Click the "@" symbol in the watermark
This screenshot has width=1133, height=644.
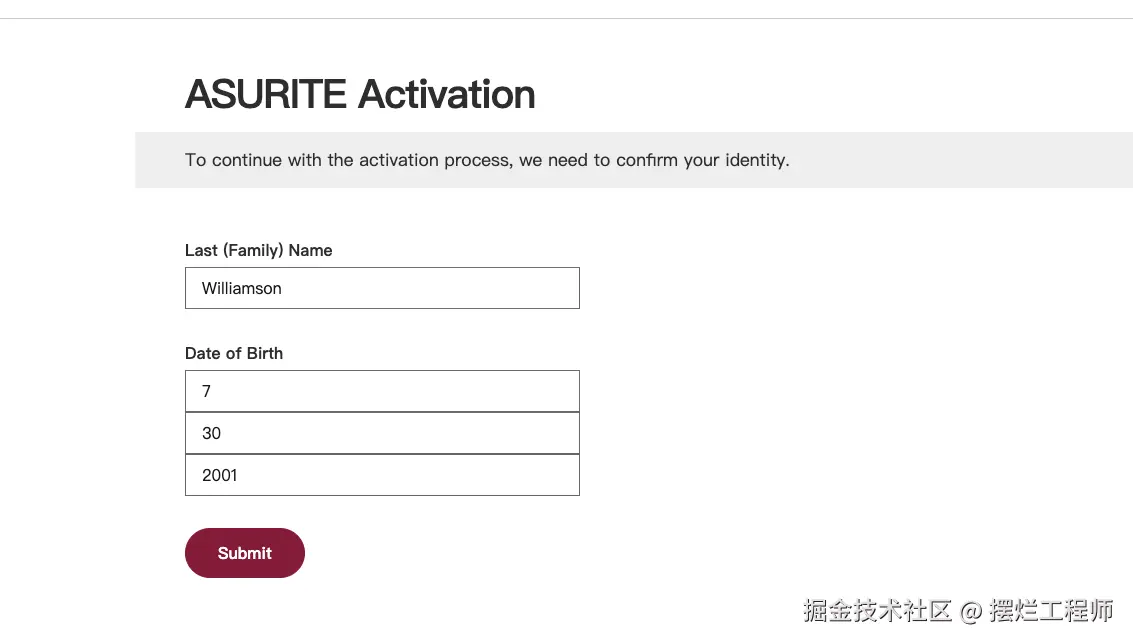pos(970,610)
